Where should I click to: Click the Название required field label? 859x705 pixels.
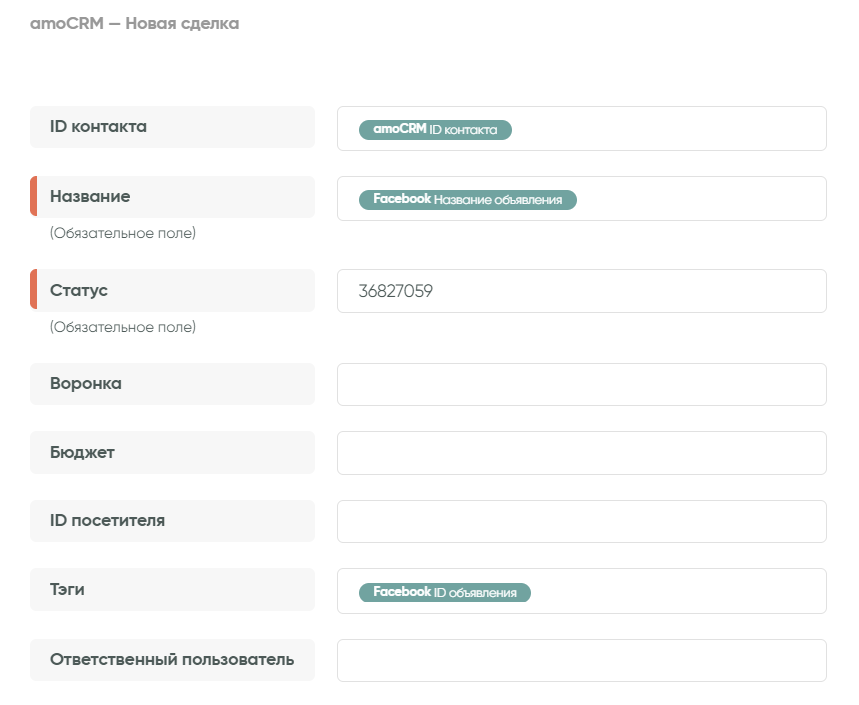pyautogui.click(x=90, y=197)
